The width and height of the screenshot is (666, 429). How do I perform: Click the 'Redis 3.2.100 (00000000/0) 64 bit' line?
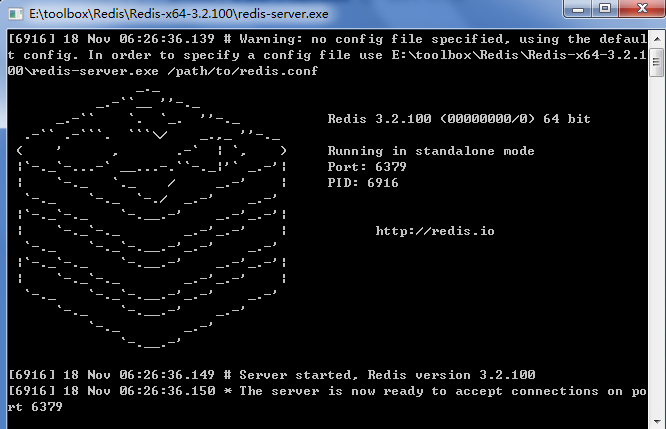[459, 119]
